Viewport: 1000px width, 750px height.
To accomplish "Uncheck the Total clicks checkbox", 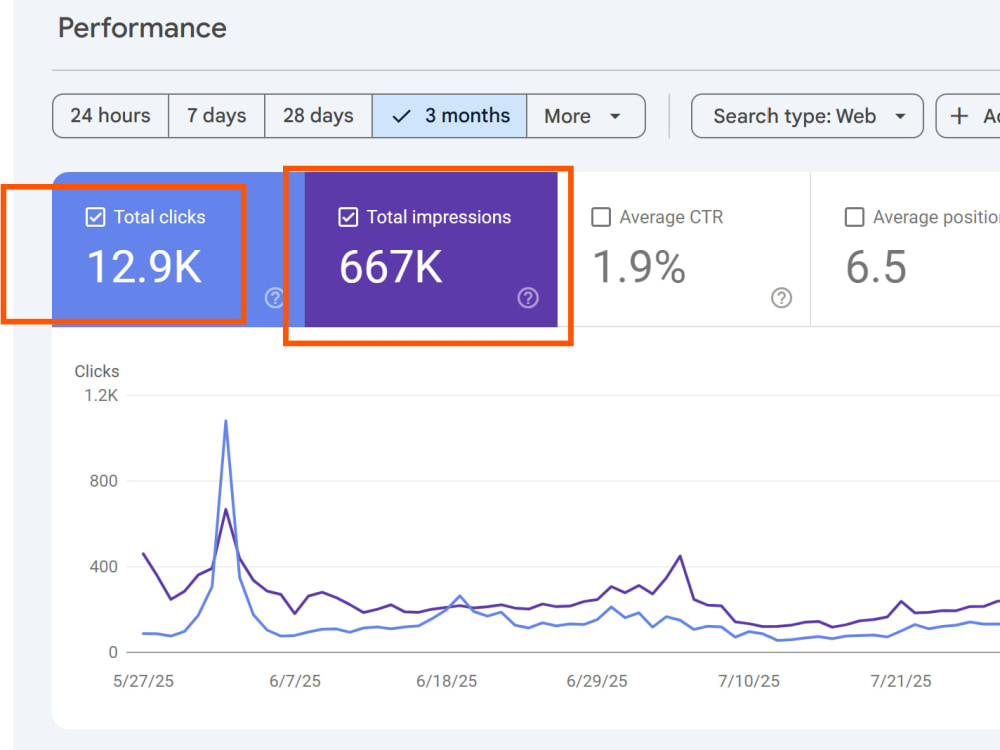I will [x=95, y=217].
